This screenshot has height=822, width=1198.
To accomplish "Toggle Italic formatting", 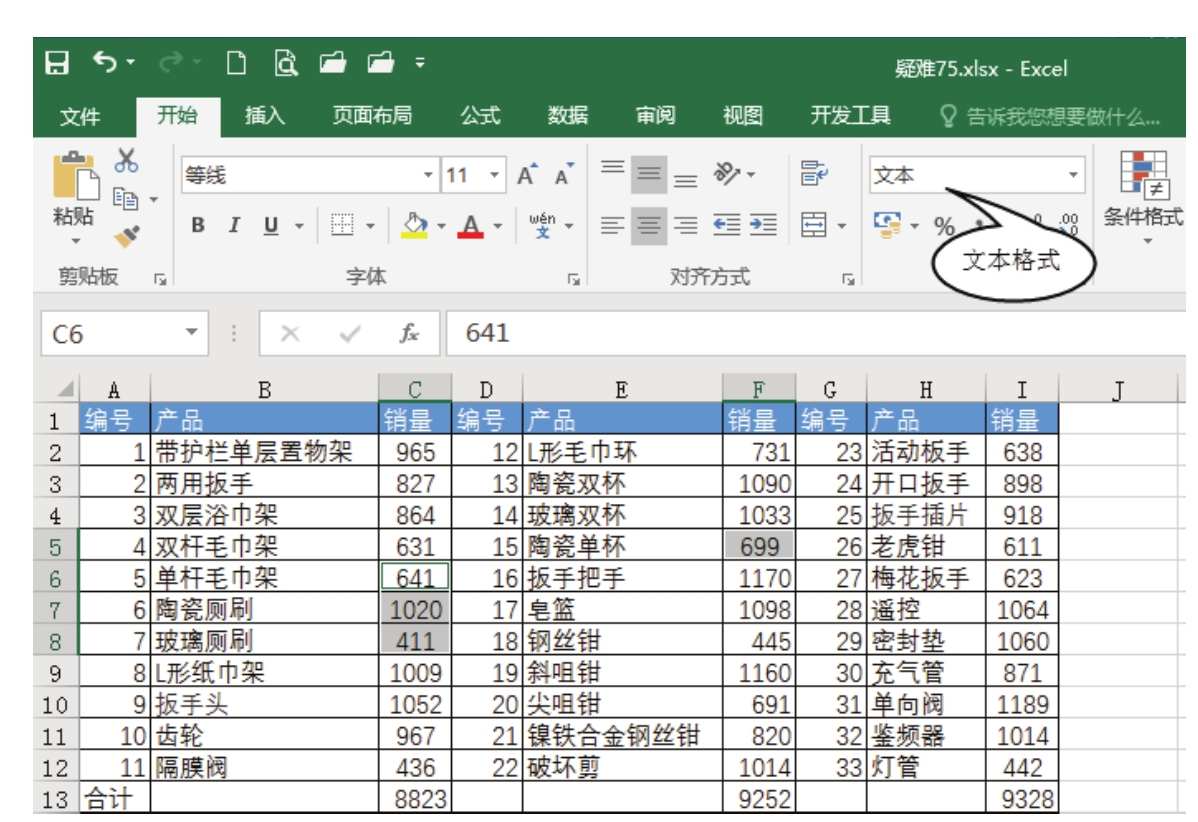I will [x=234, y=225].
